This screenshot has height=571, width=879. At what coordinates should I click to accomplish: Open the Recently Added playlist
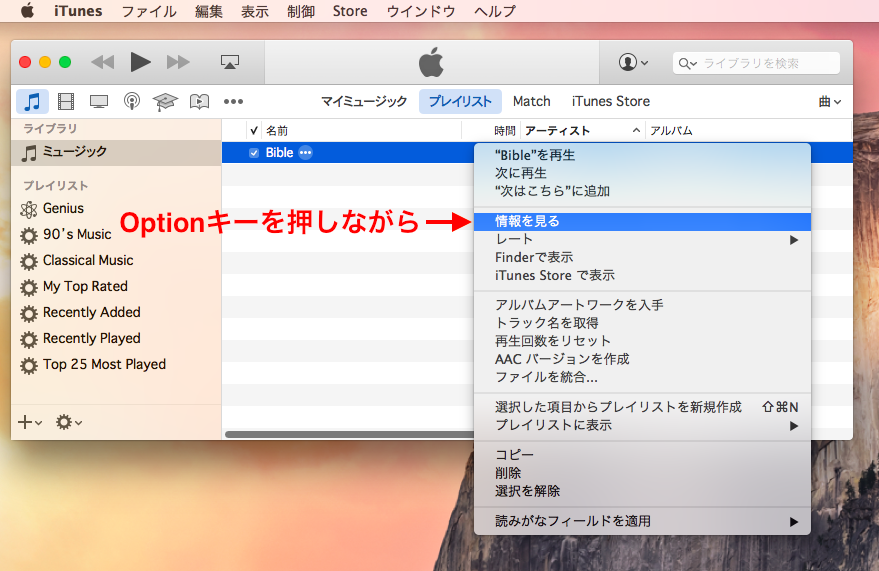pyautogui.click(x=116, y=313)
